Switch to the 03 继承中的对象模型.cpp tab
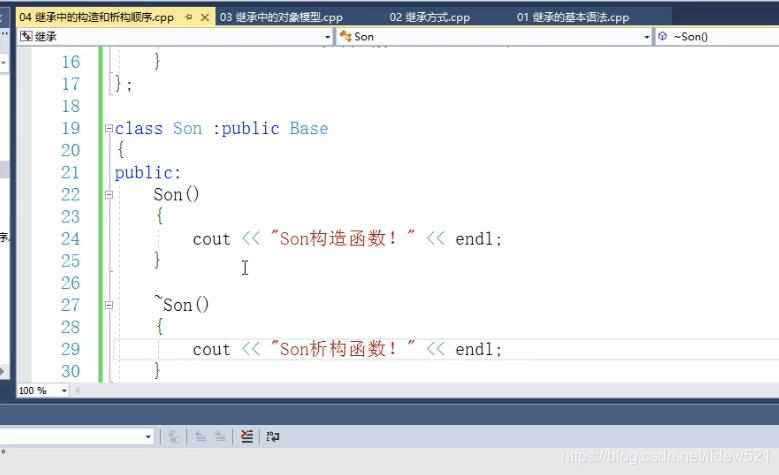The height and width of the screenshot is (475, 779). point(281,17)
